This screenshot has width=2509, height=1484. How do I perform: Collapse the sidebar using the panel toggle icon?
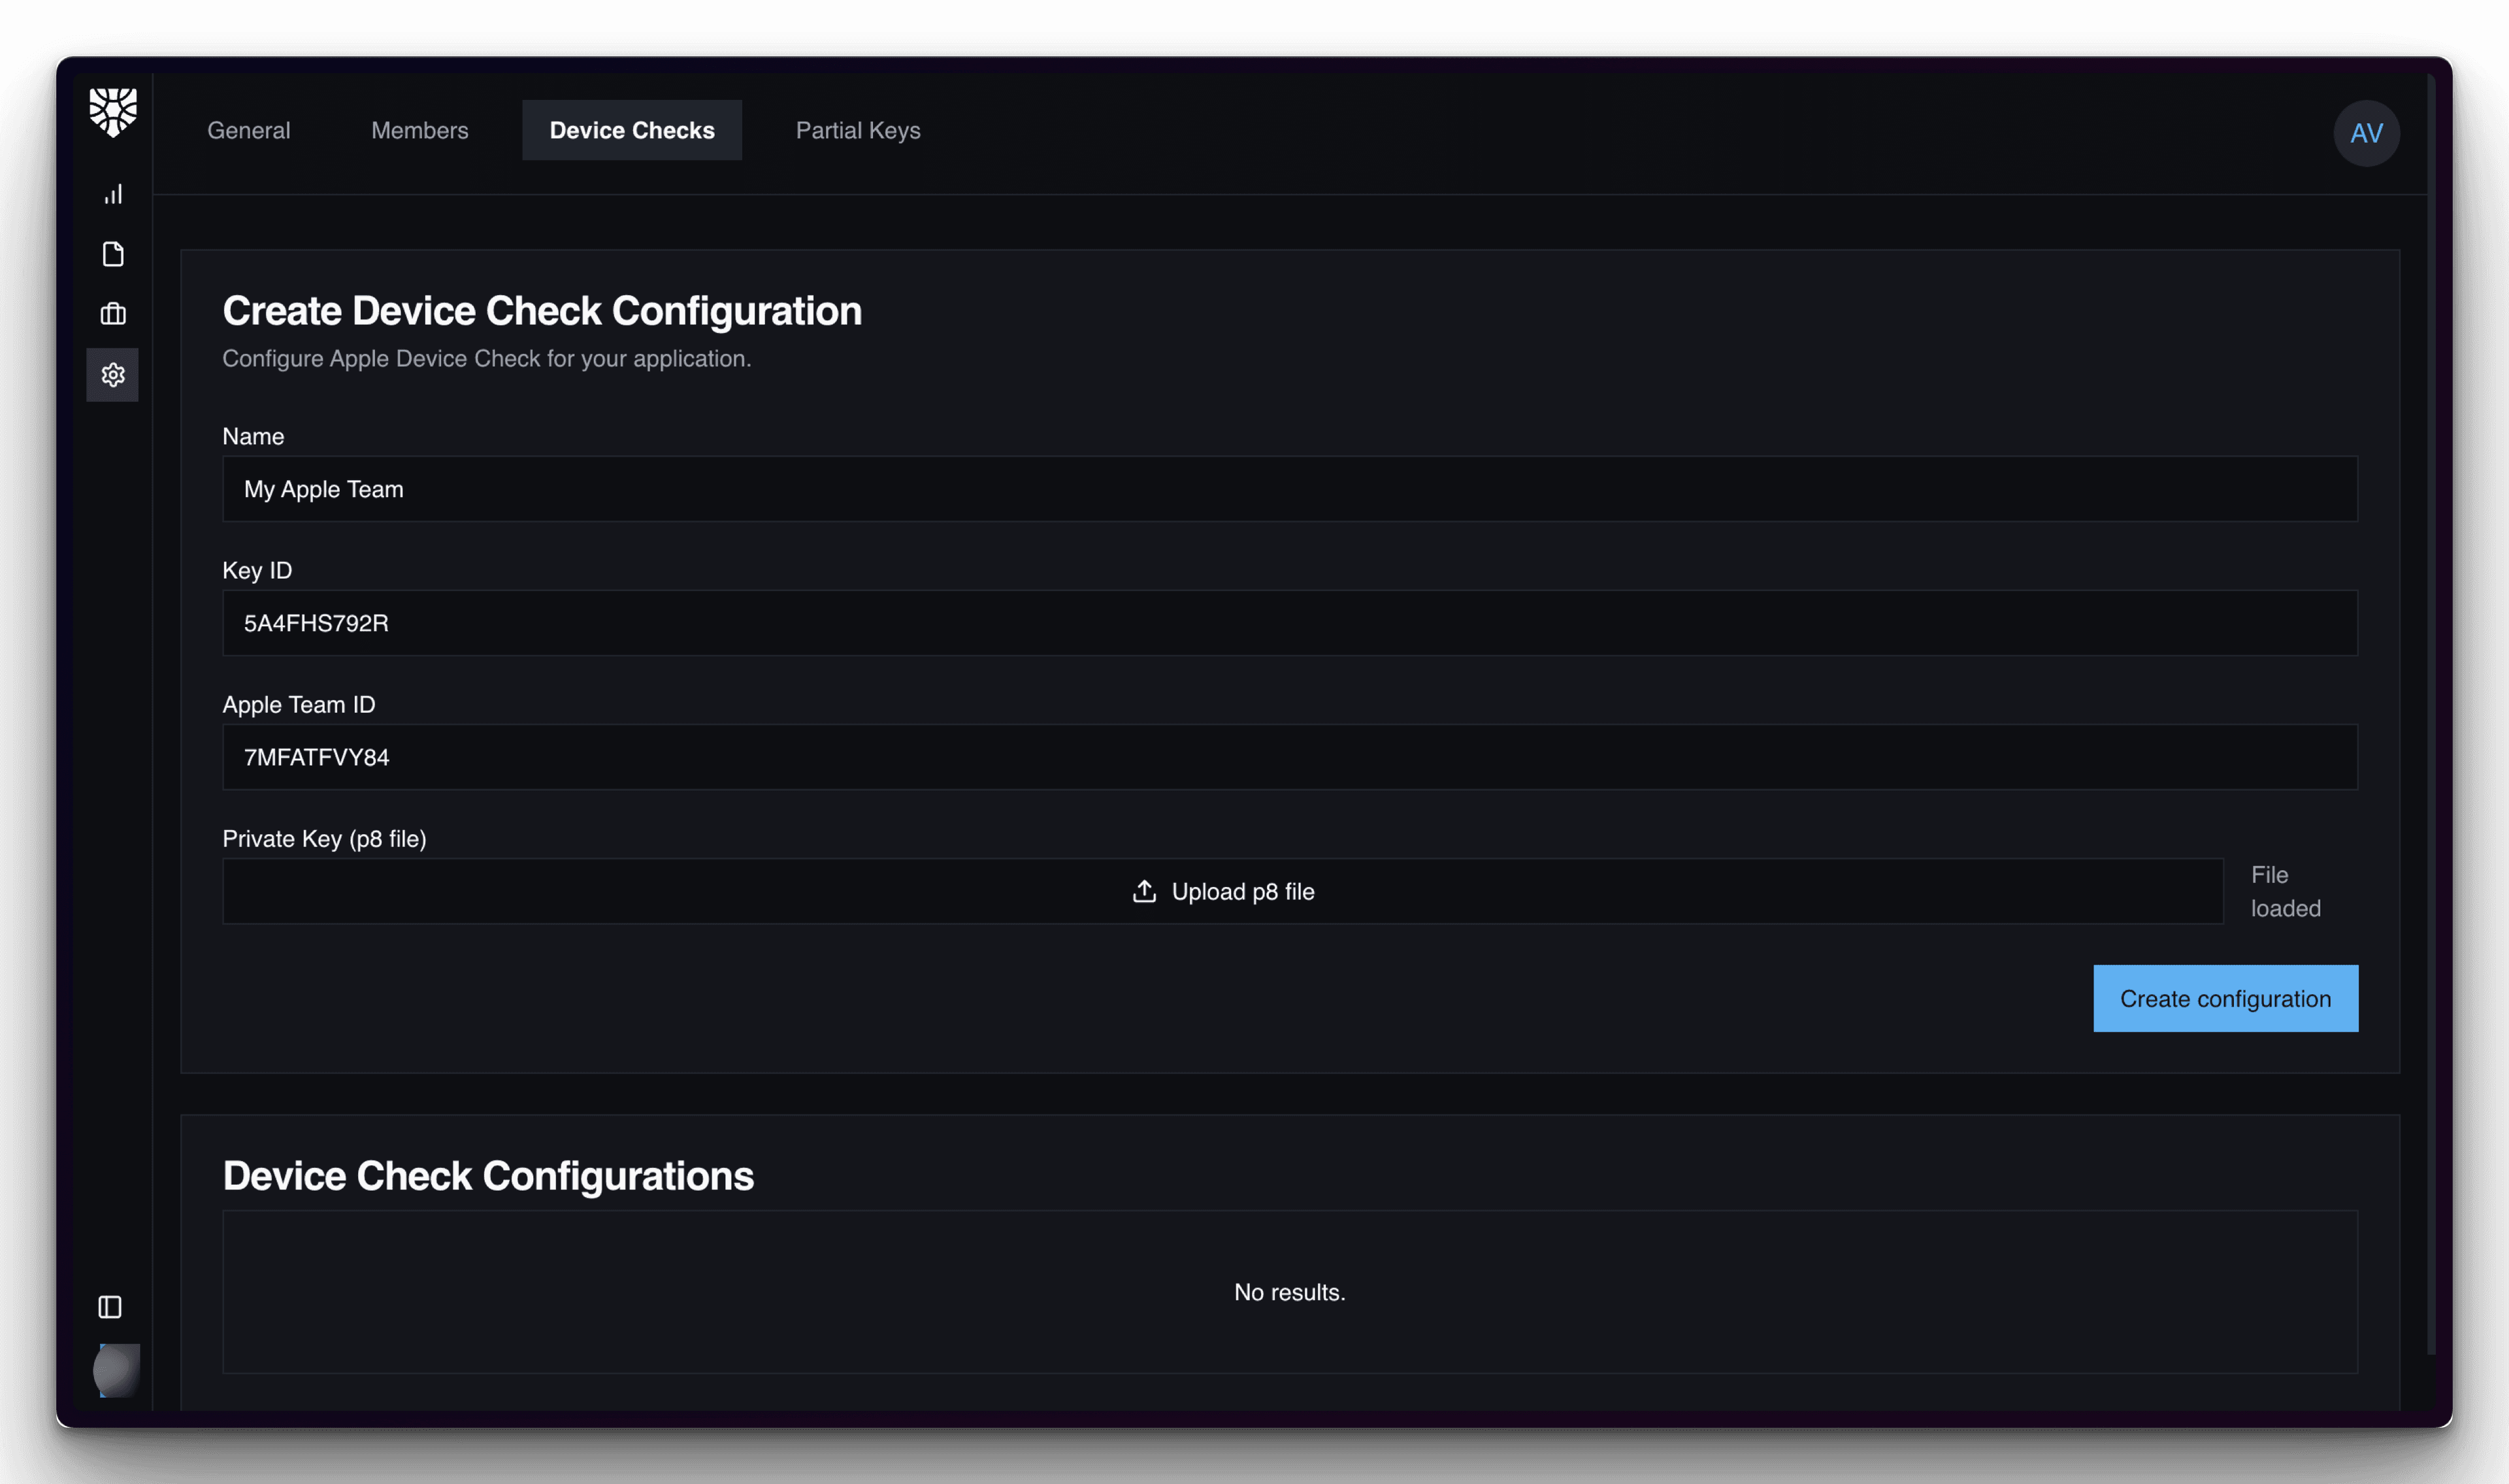pyautogui.click(x=109, y=1307)
